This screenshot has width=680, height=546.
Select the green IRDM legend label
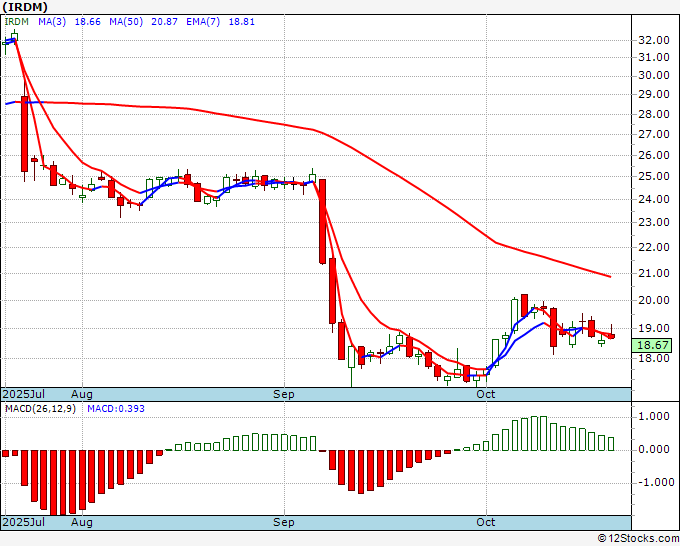(16, 22)
